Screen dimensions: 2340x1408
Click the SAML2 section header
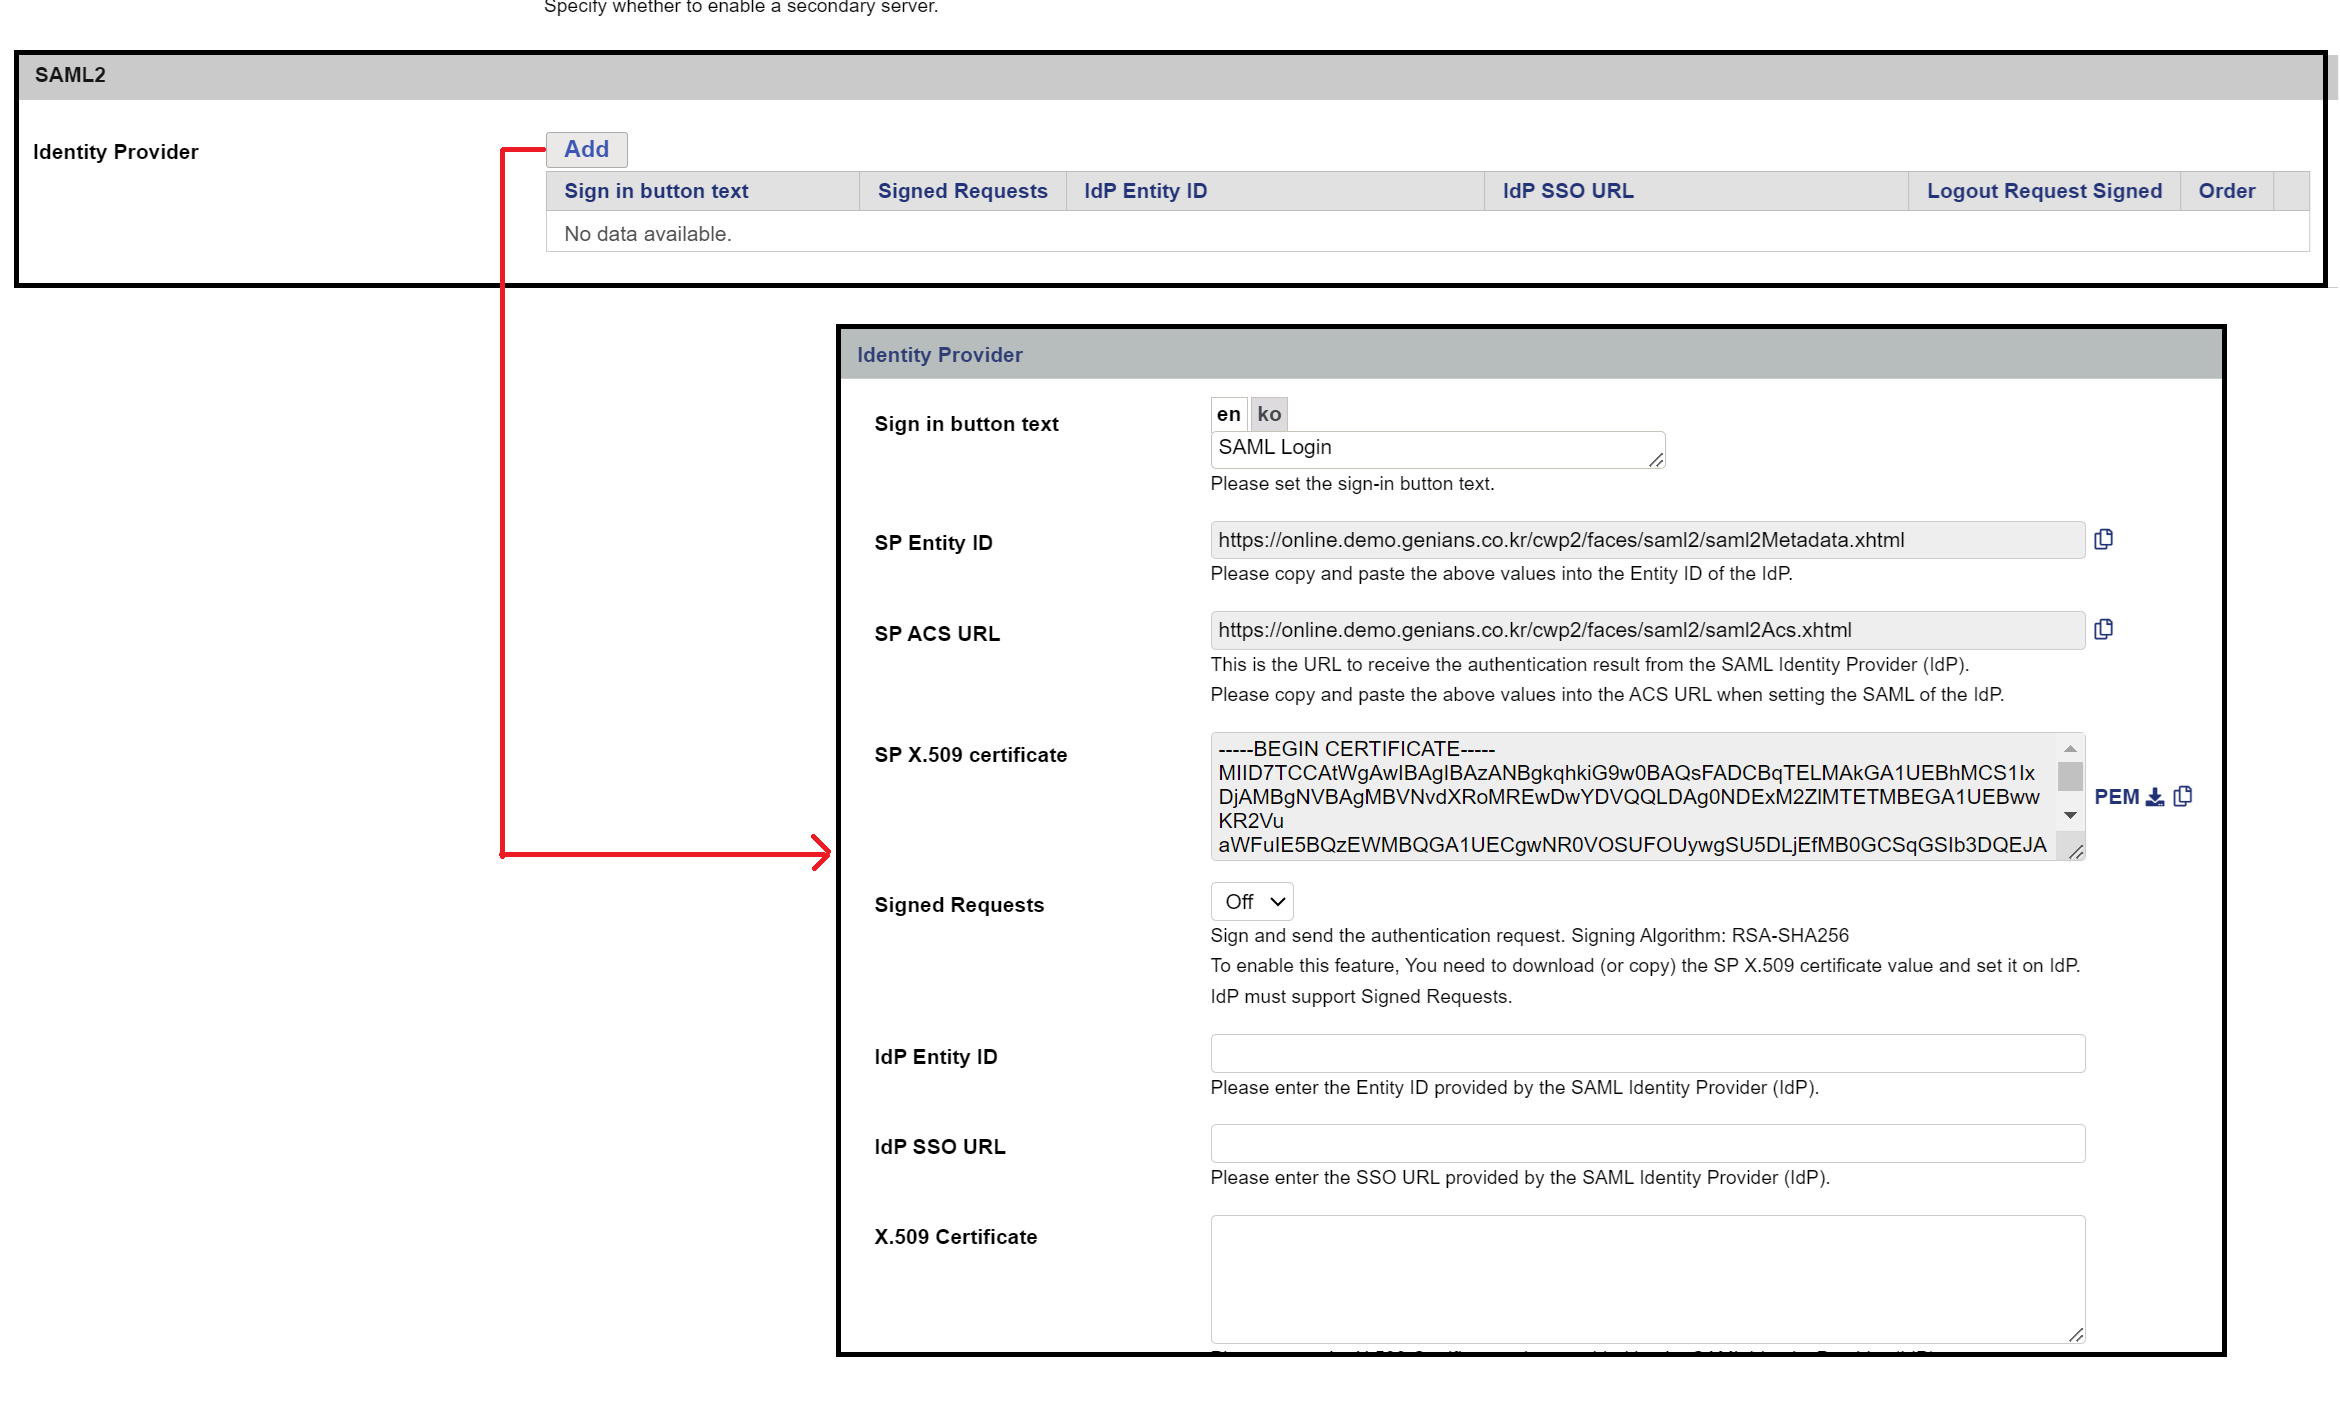[x=1170, y=75]
